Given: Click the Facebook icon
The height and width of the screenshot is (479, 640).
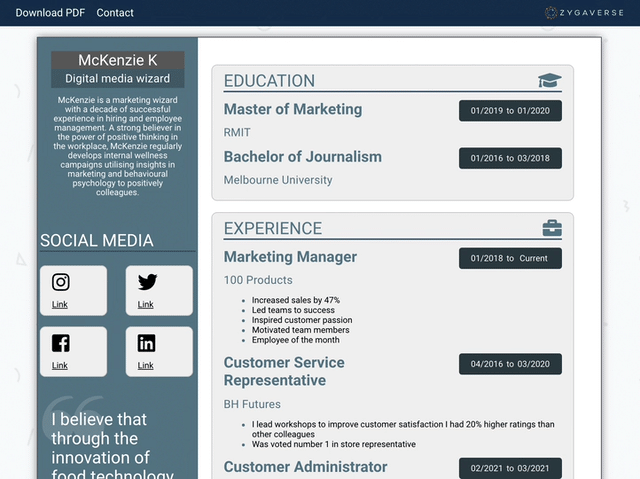Looking at the screenshot, I should point(61,344).
